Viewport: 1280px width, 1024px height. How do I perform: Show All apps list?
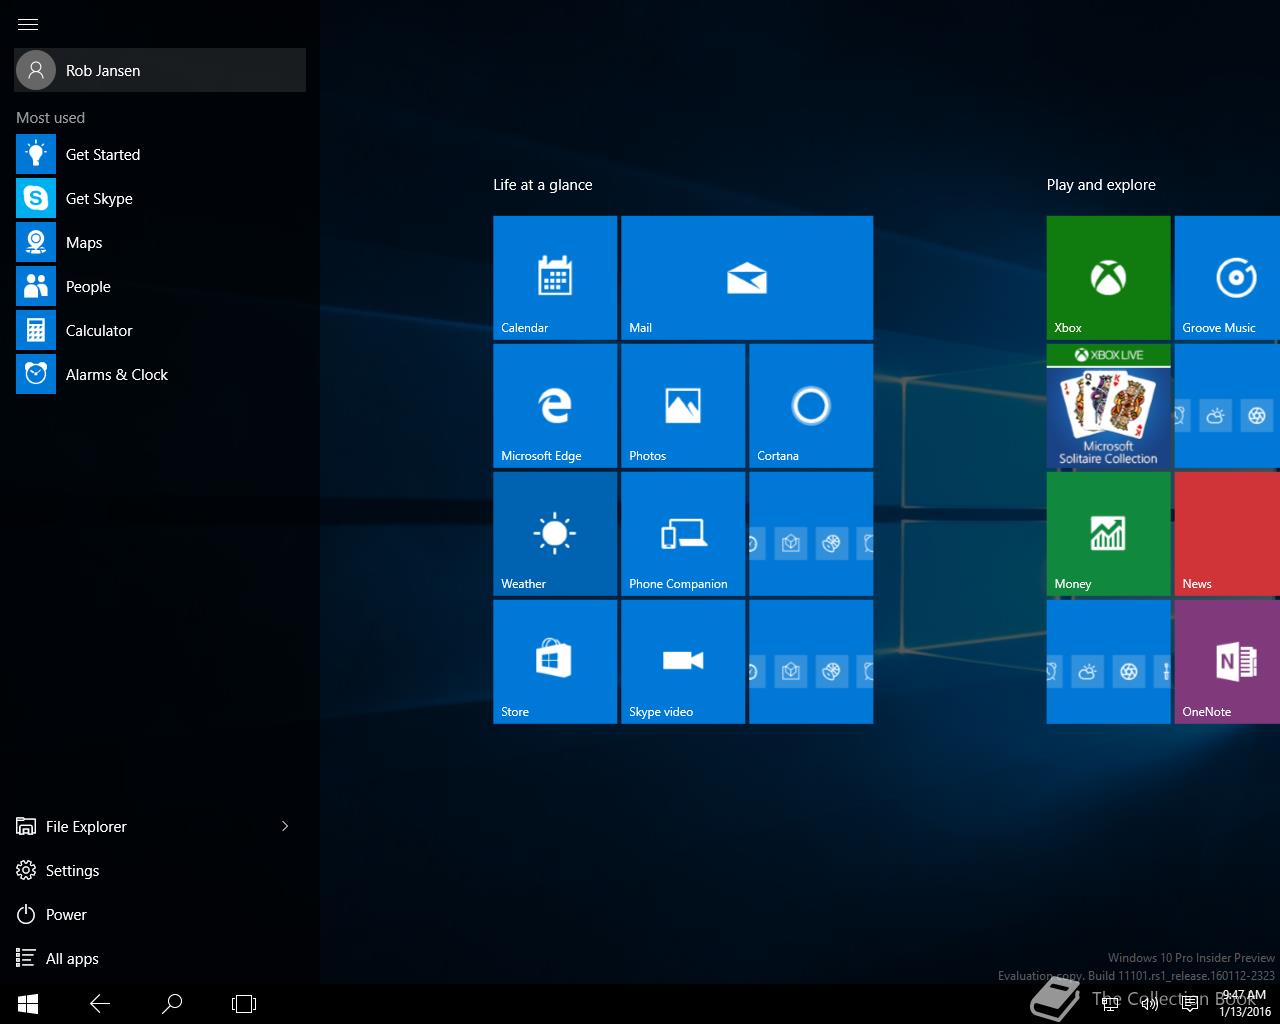(160, 958)
